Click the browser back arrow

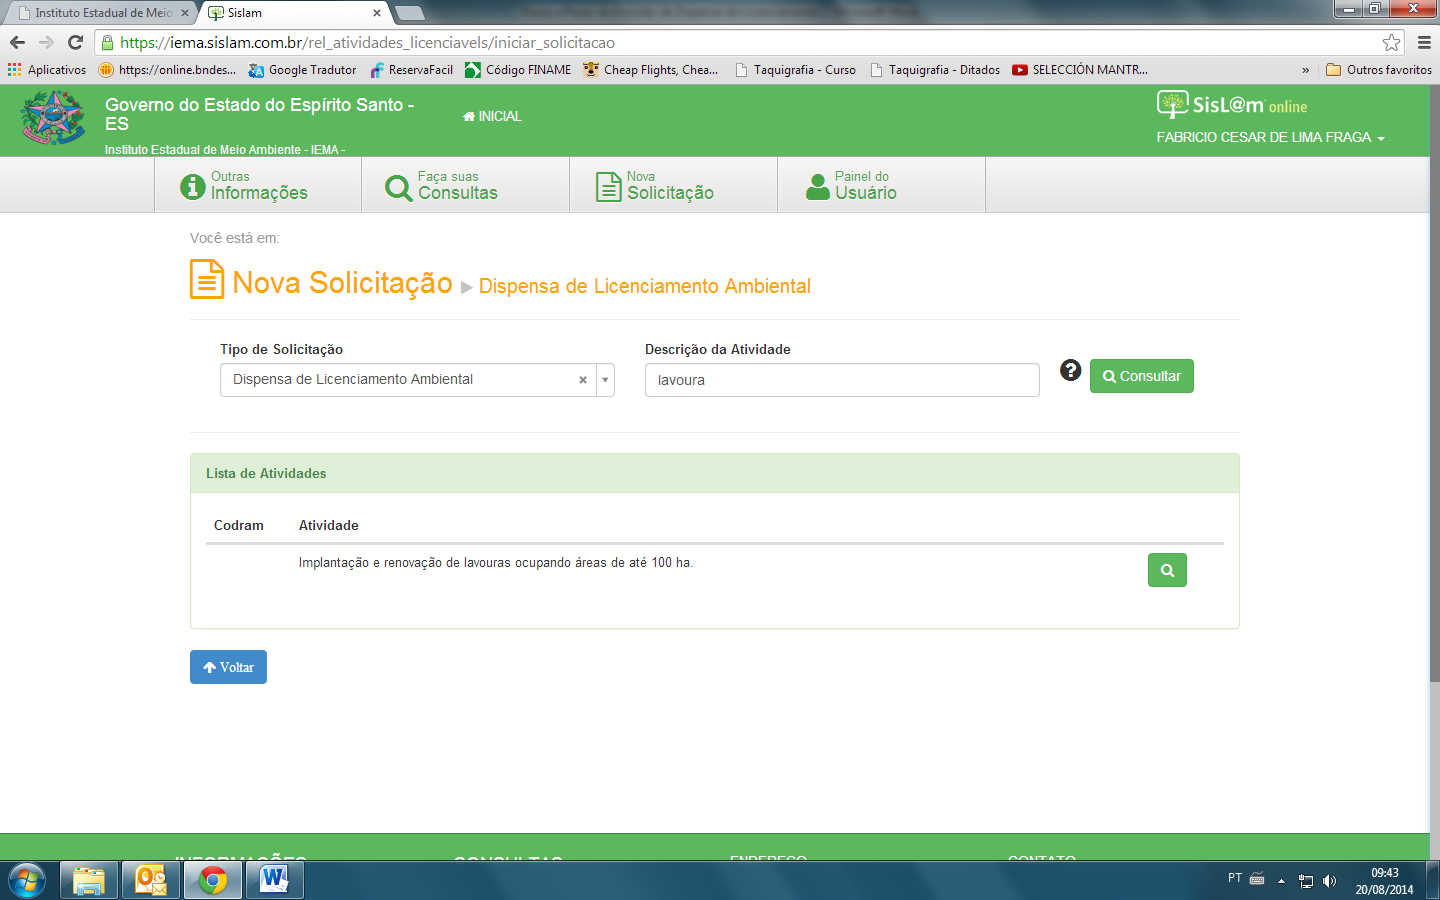tap(17, 42)
